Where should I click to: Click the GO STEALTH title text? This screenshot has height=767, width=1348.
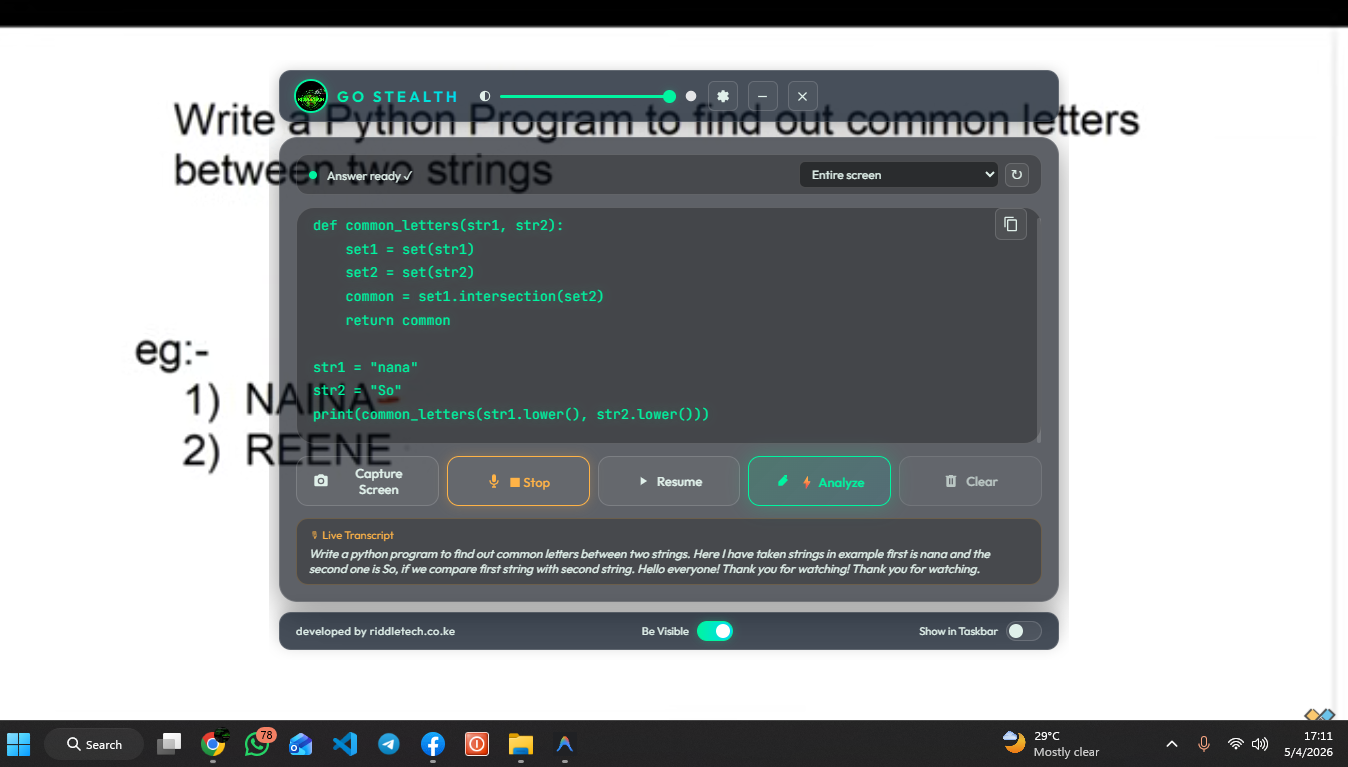(397, 97)
